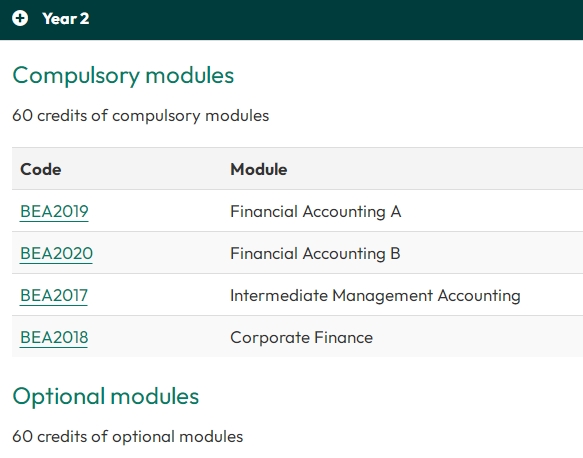This screenshot has width=583, height=458.
Task: Click the Corporate Finance module name
Action: [x=302, y=338]
